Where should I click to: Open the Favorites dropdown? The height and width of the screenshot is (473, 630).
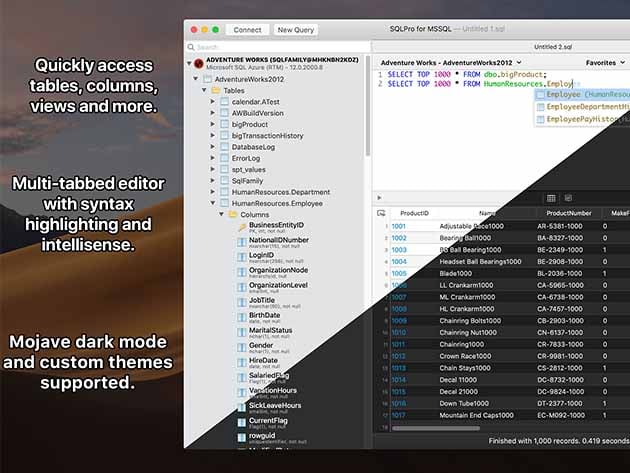point(604,62)
